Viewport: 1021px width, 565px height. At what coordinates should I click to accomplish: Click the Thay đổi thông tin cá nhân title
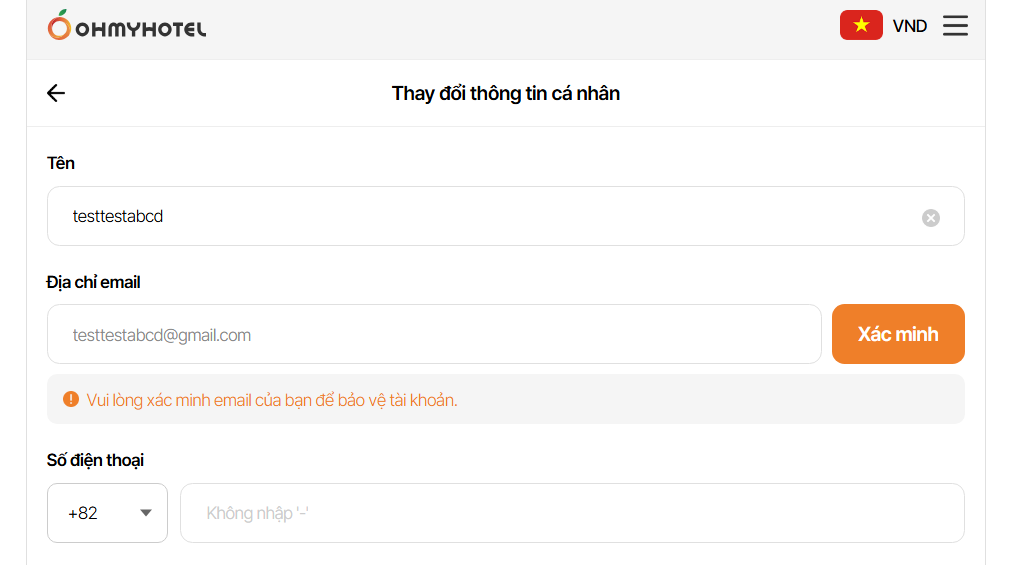506,93
